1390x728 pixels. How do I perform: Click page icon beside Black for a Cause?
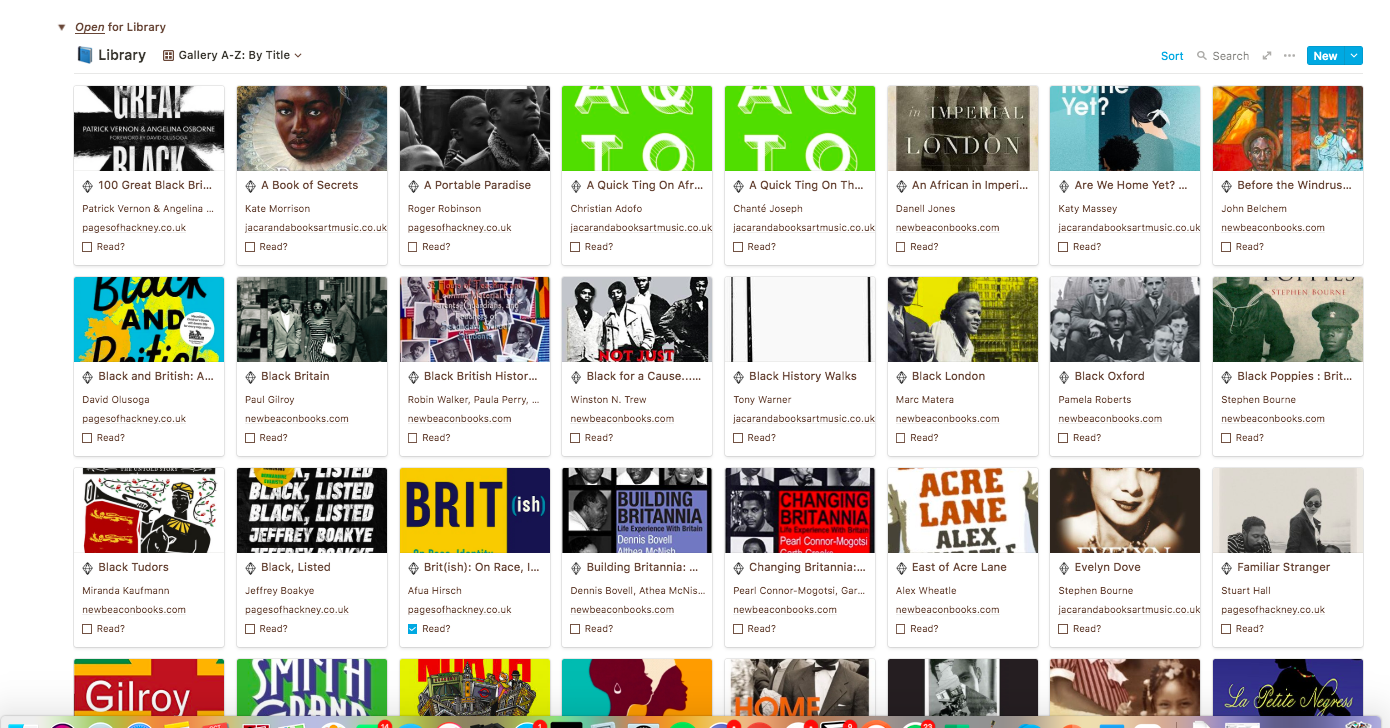coord(576,377)
